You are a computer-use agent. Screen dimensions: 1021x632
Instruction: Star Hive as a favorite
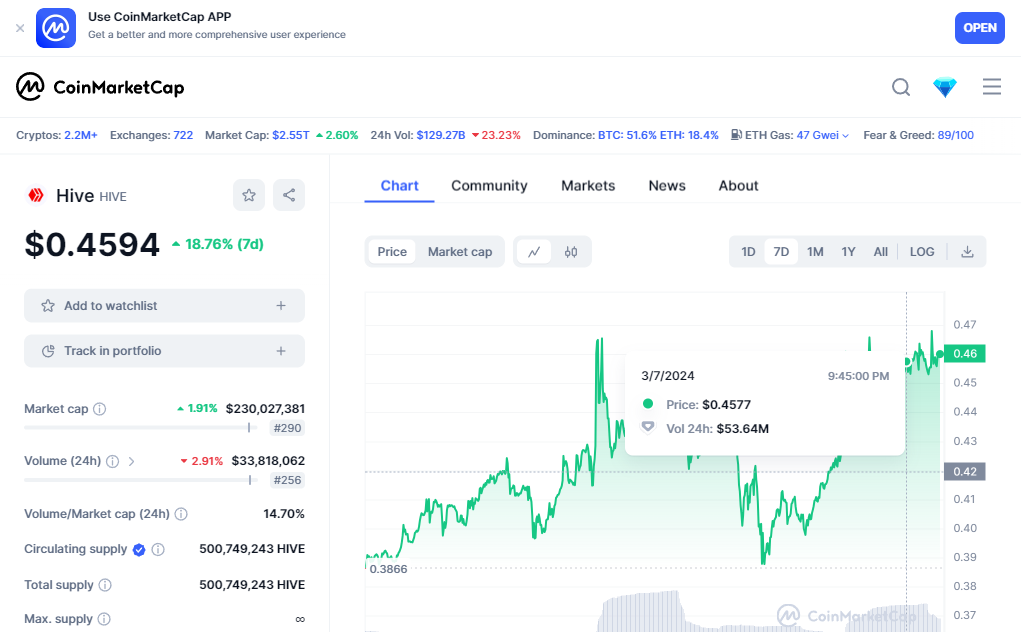(x=249, y=195)
